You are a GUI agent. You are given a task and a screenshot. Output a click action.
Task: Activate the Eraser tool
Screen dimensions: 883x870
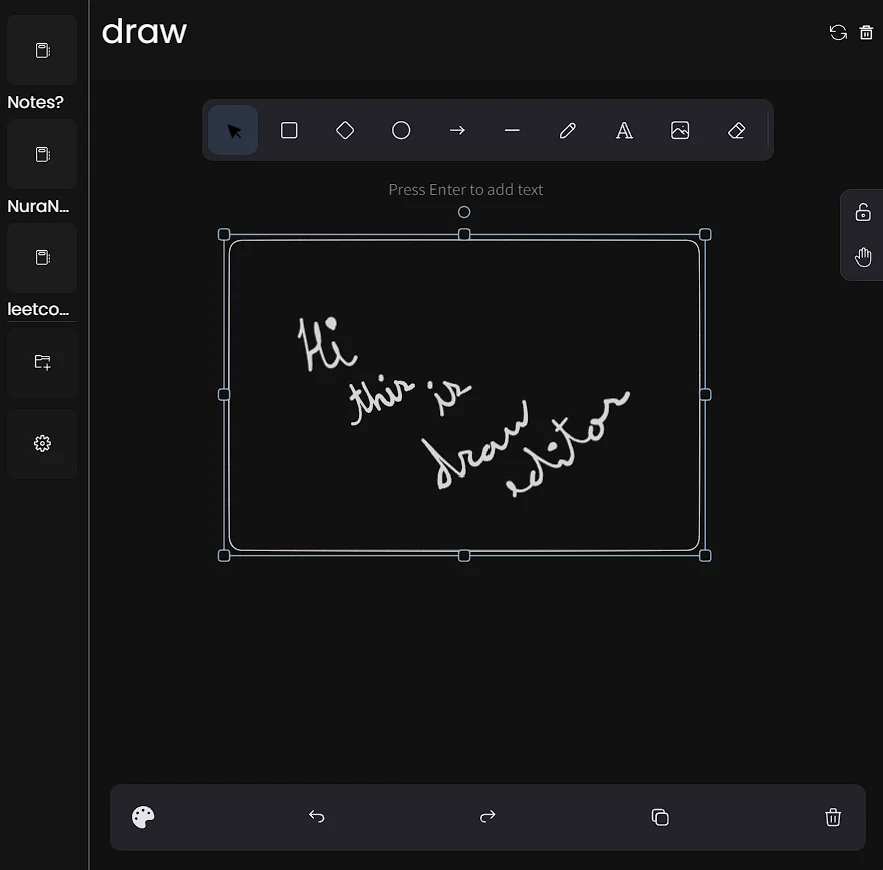(x=737, y=131)
